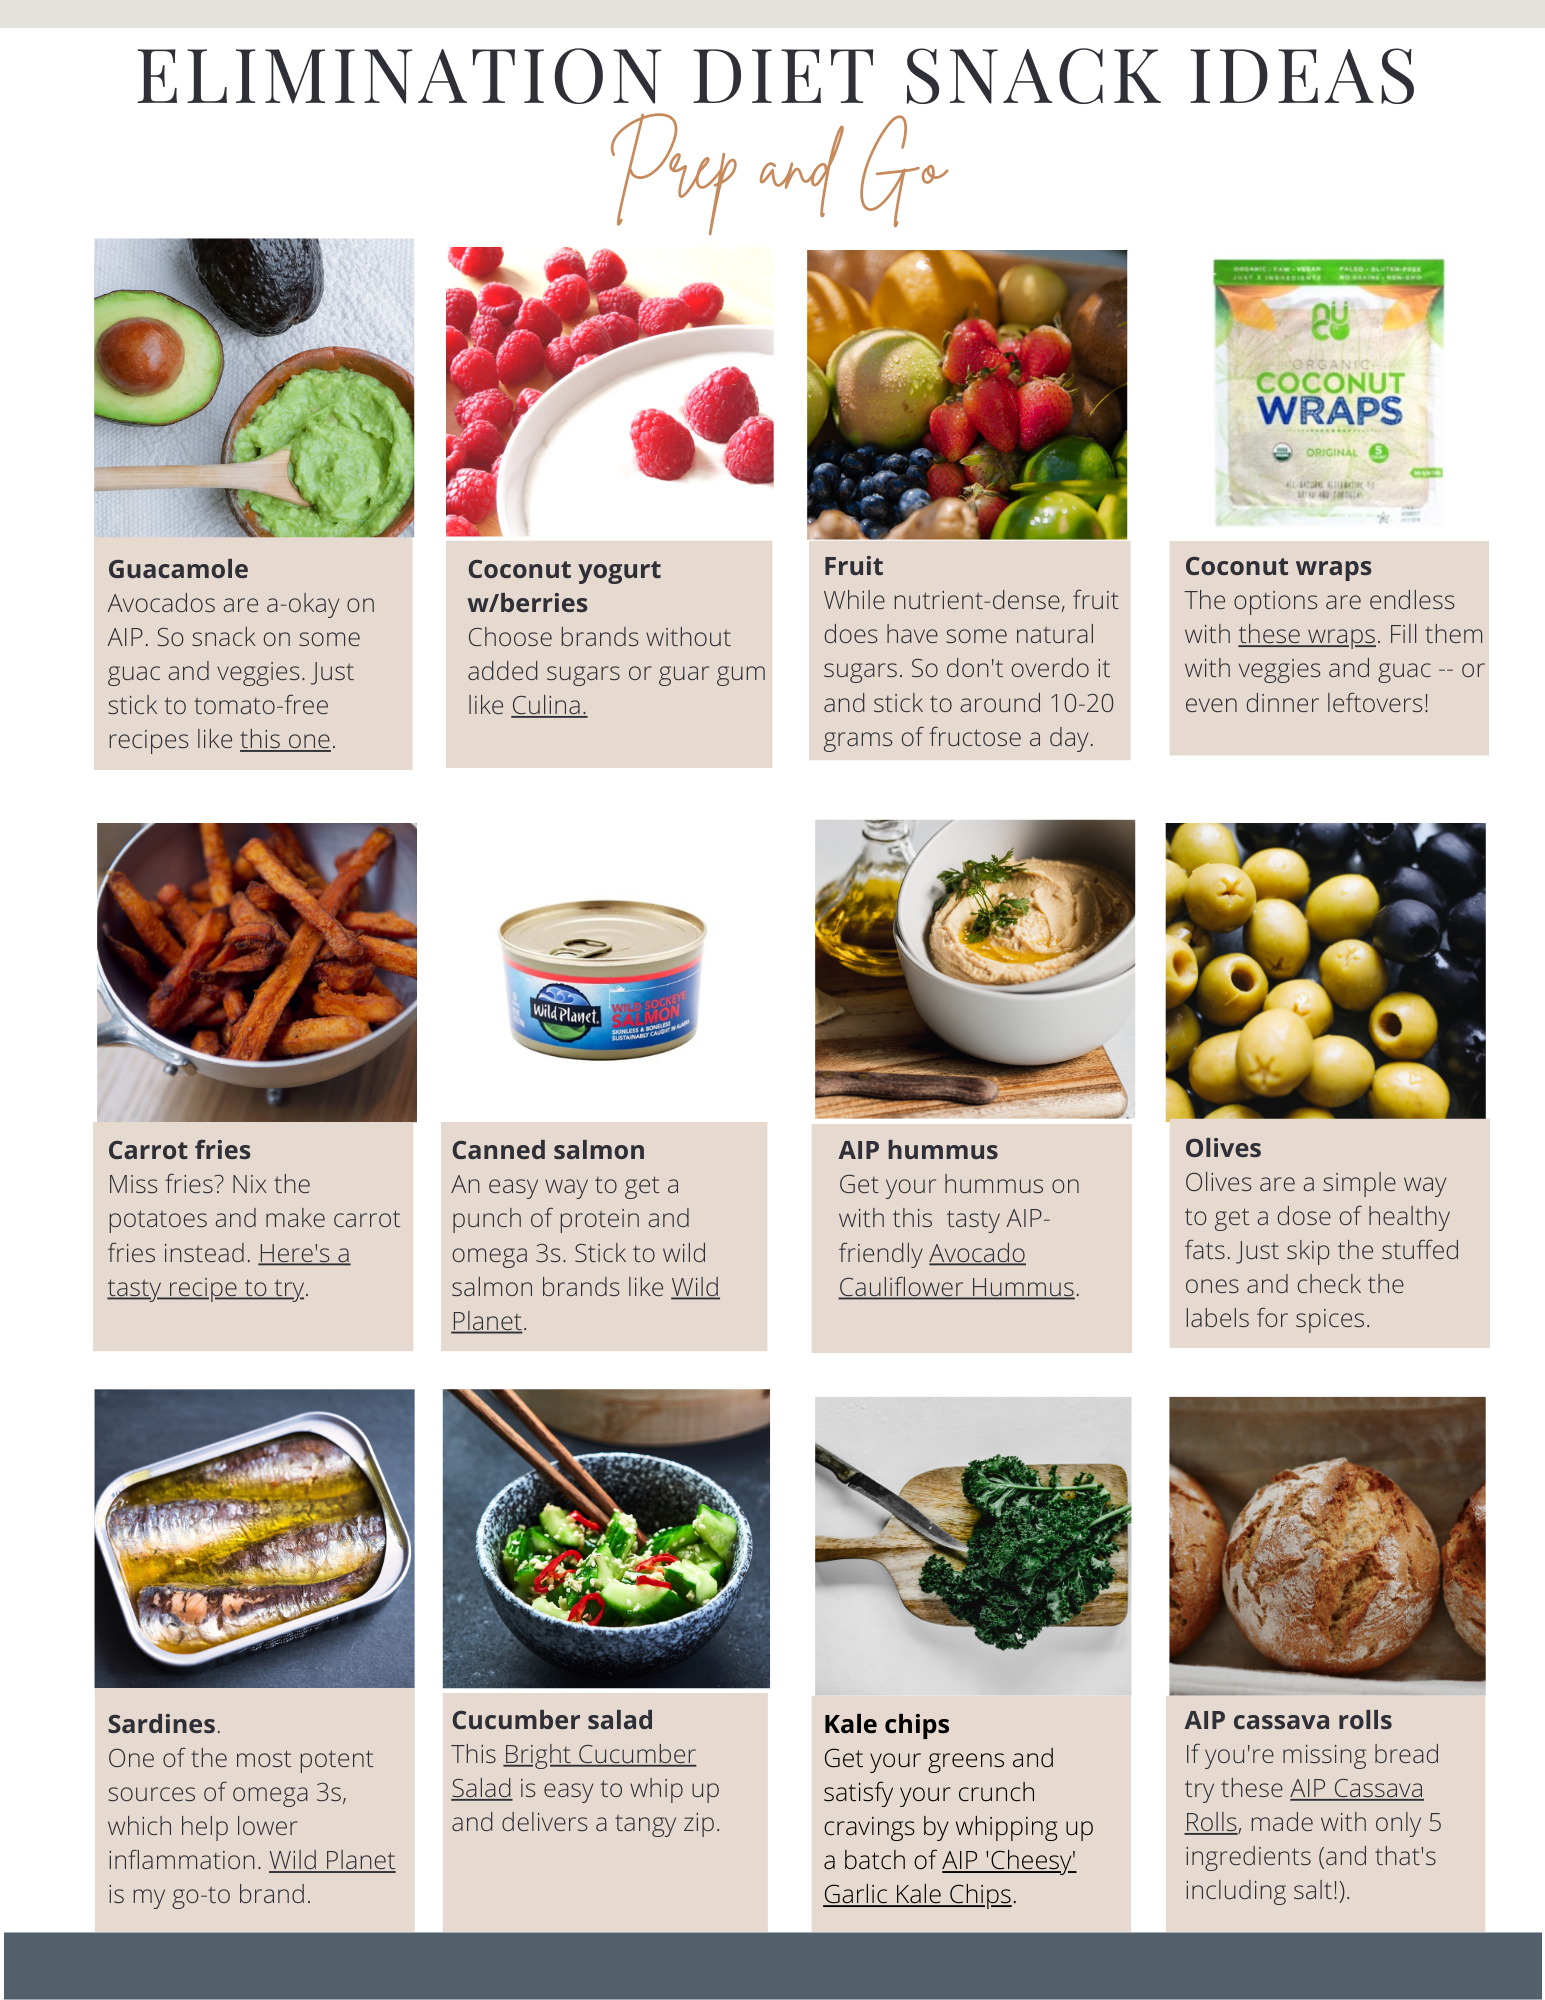Open the AIP 'Cheesy' Garlic Kale Chips link
1545x2000 pixels.
949,1878
